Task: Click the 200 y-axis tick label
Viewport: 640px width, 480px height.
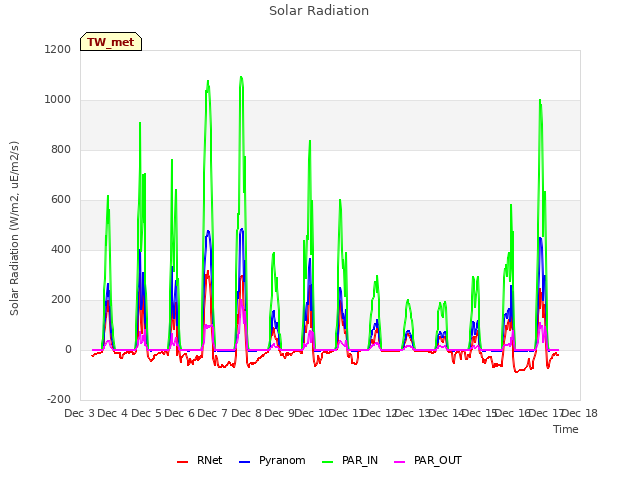Action: [x=61, y=300]
